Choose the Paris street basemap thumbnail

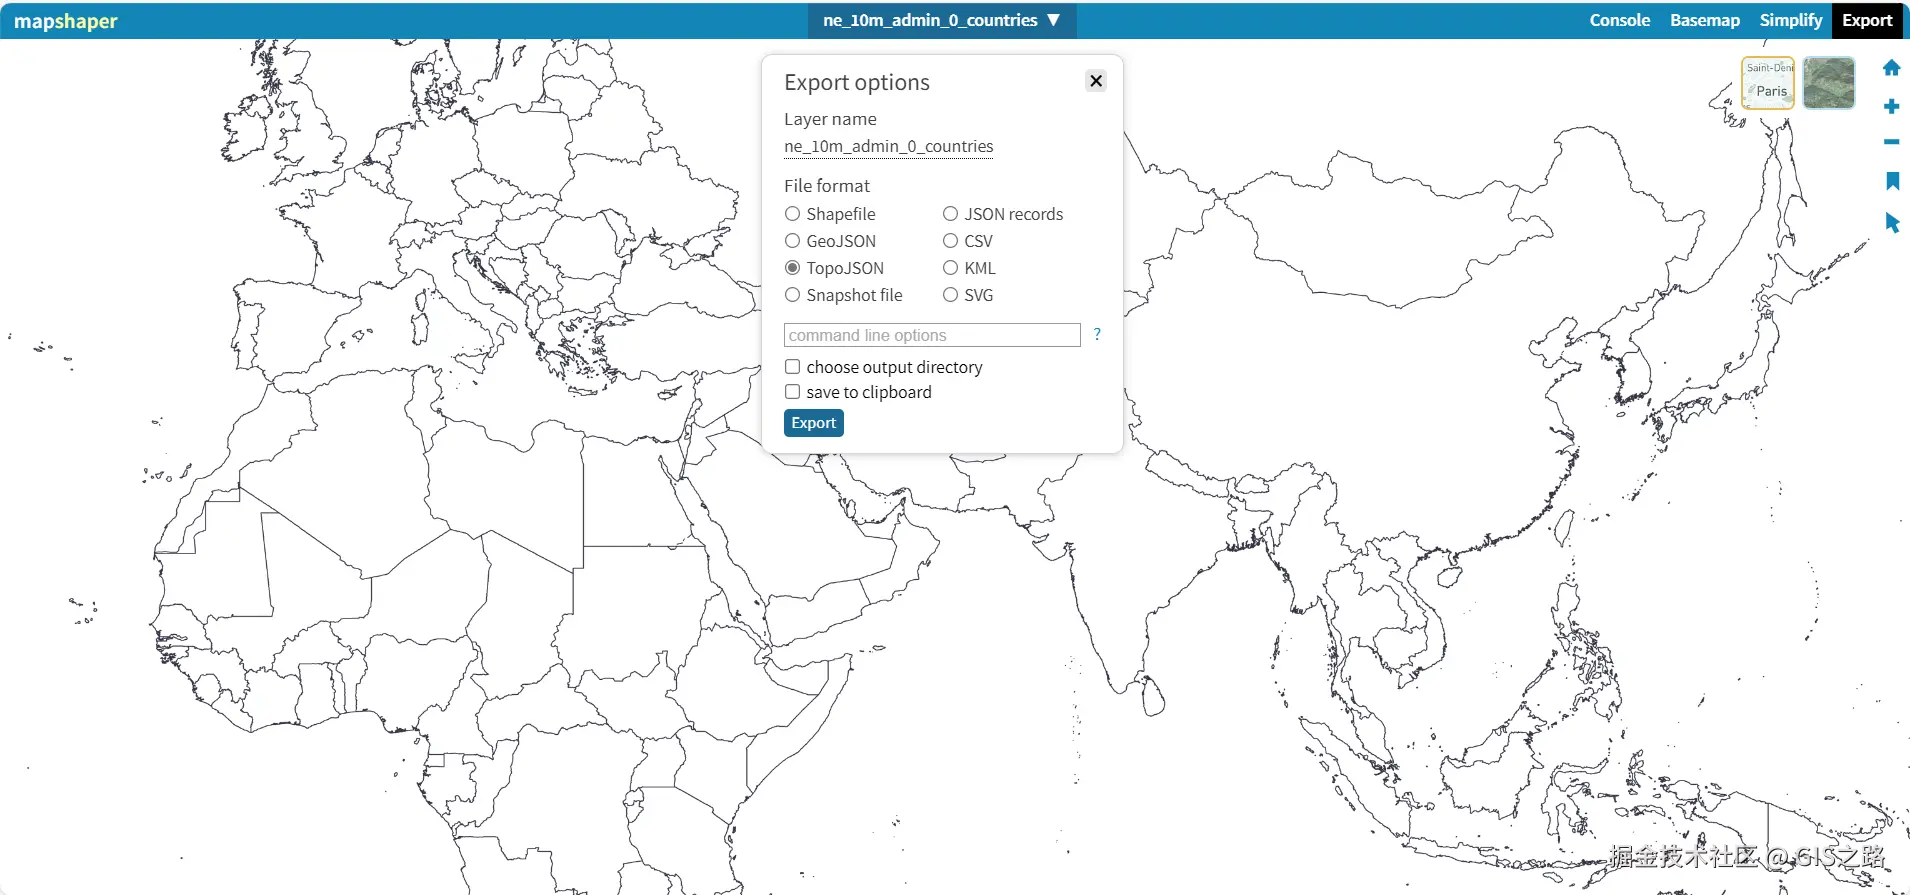(x=1768, y=83)
